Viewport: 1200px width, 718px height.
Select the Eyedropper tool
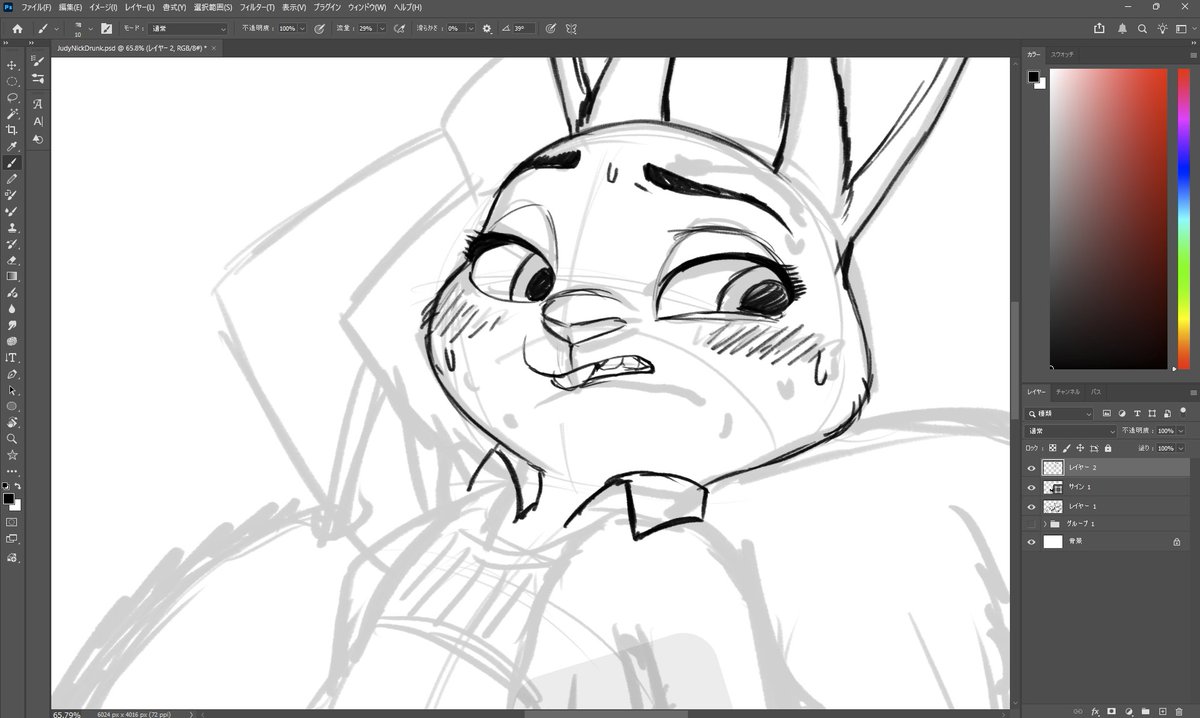[x=12, y=146]
